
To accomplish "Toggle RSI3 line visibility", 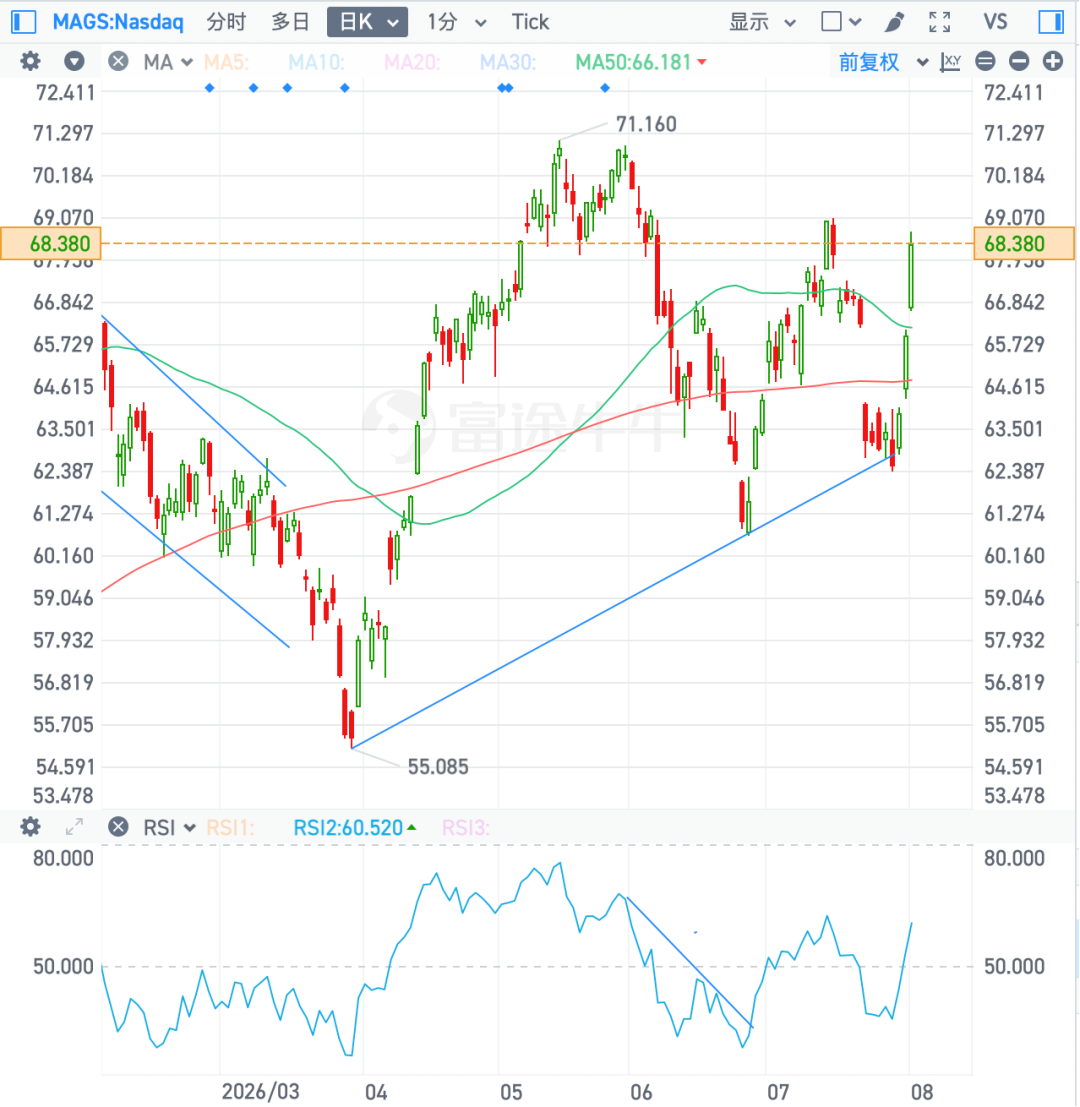I will [x=466, y=827].
